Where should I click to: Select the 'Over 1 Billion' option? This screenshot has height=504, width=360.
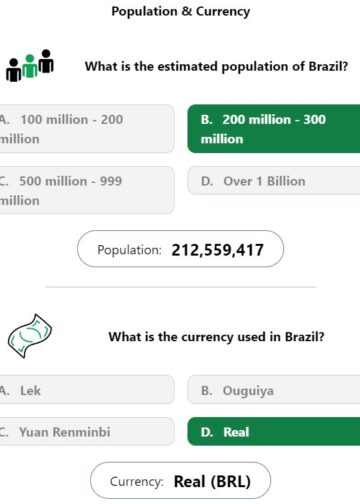point(274,181)
